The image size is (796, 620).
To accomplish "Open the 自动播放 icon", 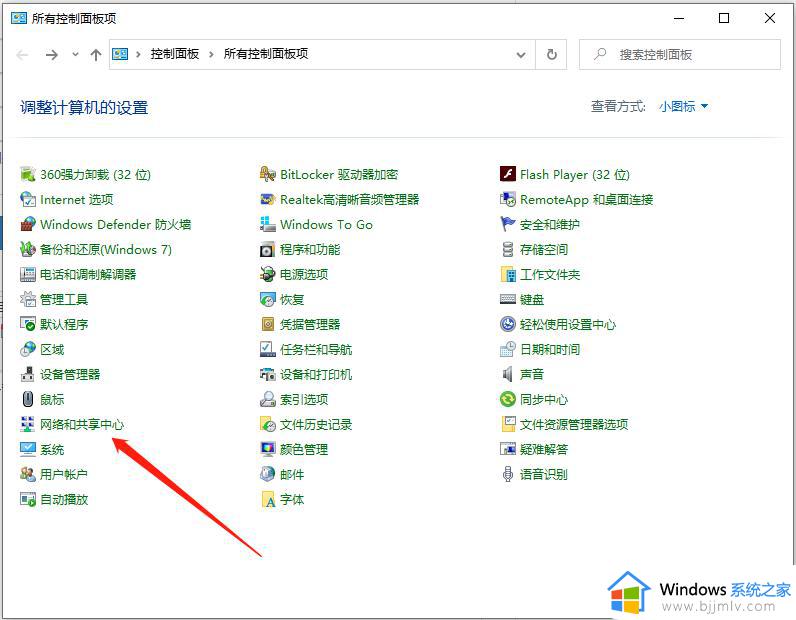I will pyautogui.click(x=27, y=499).
